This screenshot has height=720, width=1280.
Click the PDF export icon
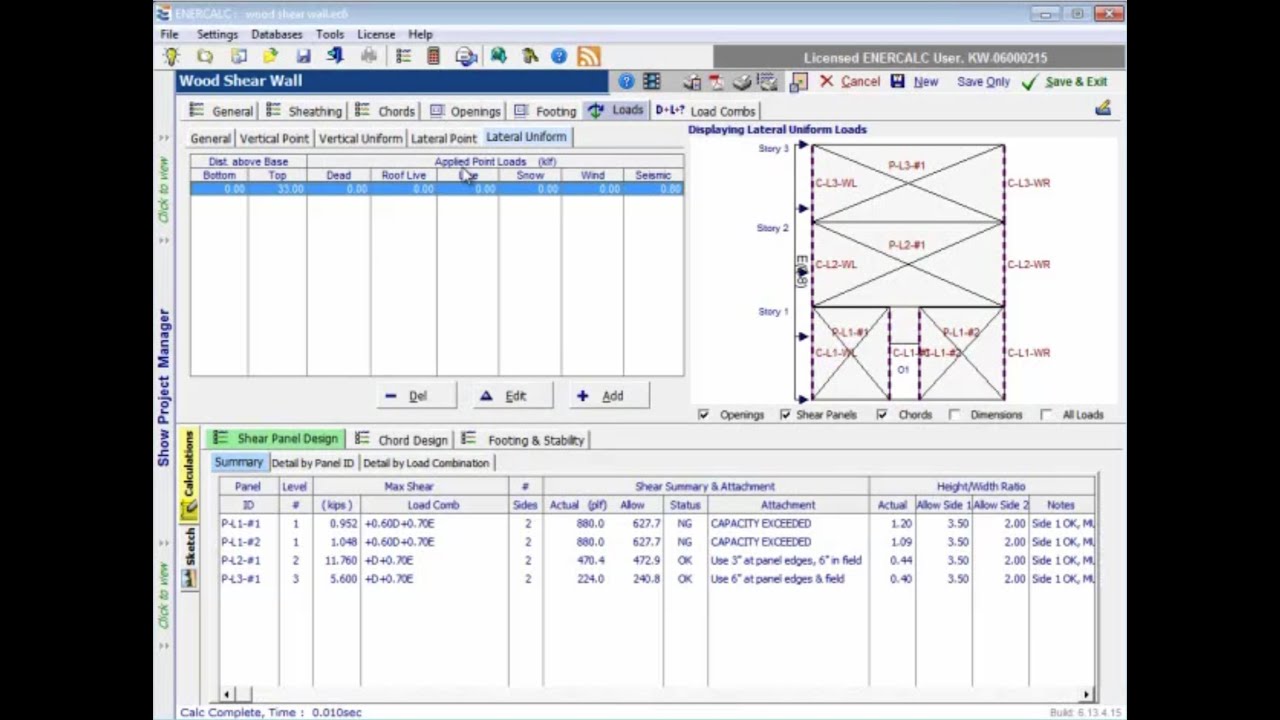716,82
